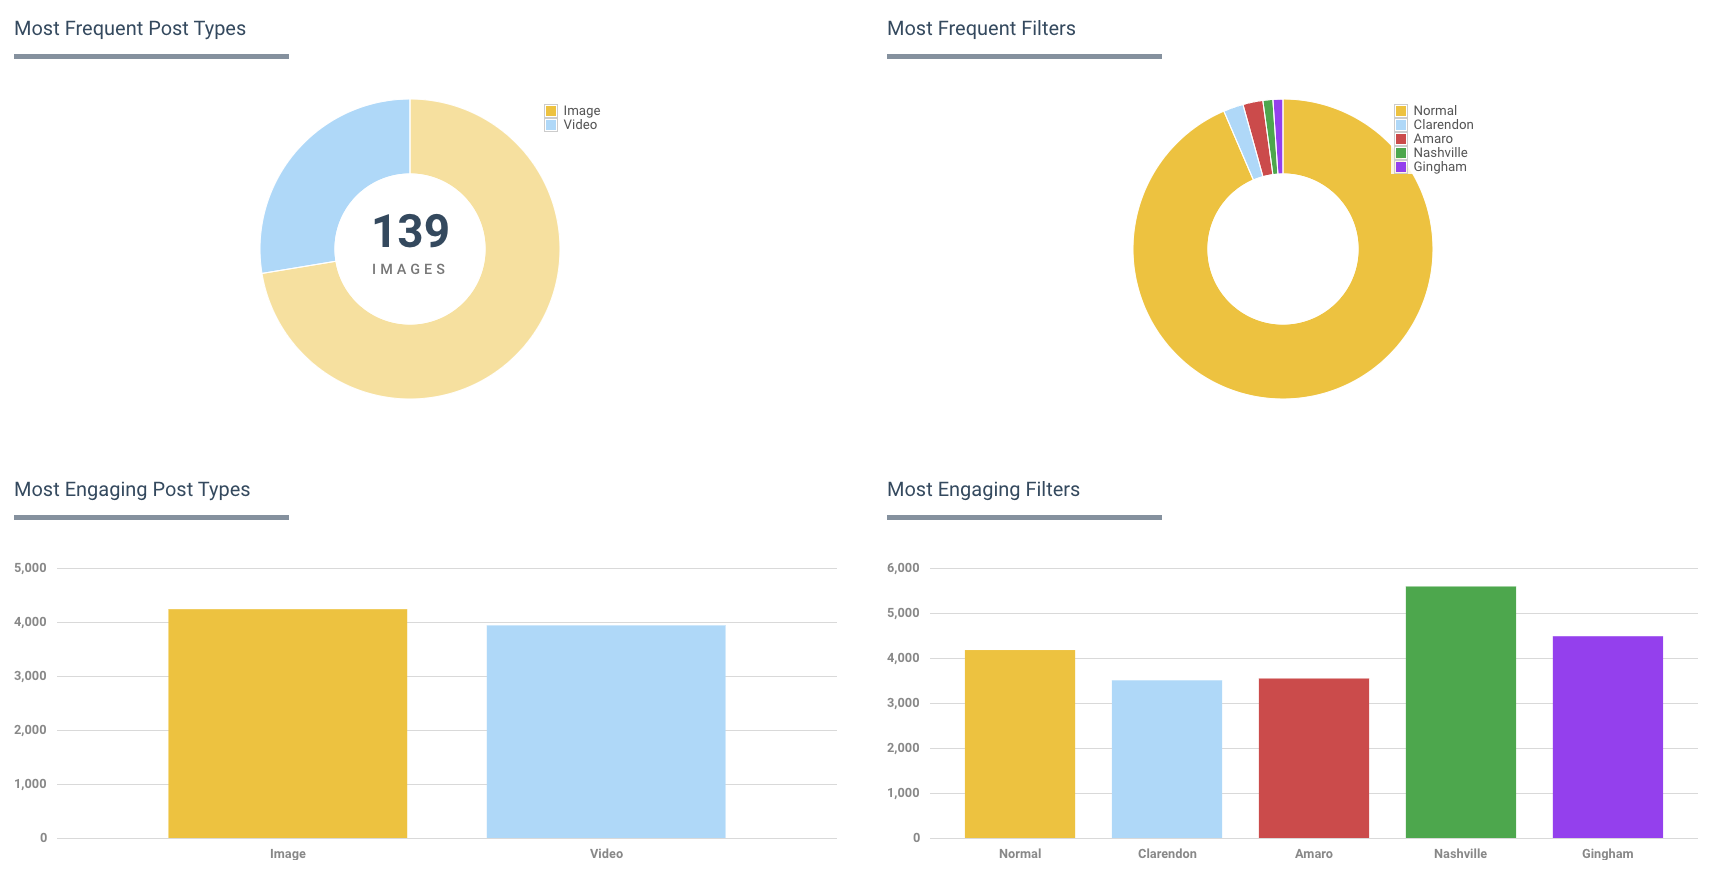Click the Image x-axis label
Image resolution: width=1728 pixels, height=879 pixels.
pos(288,854)
